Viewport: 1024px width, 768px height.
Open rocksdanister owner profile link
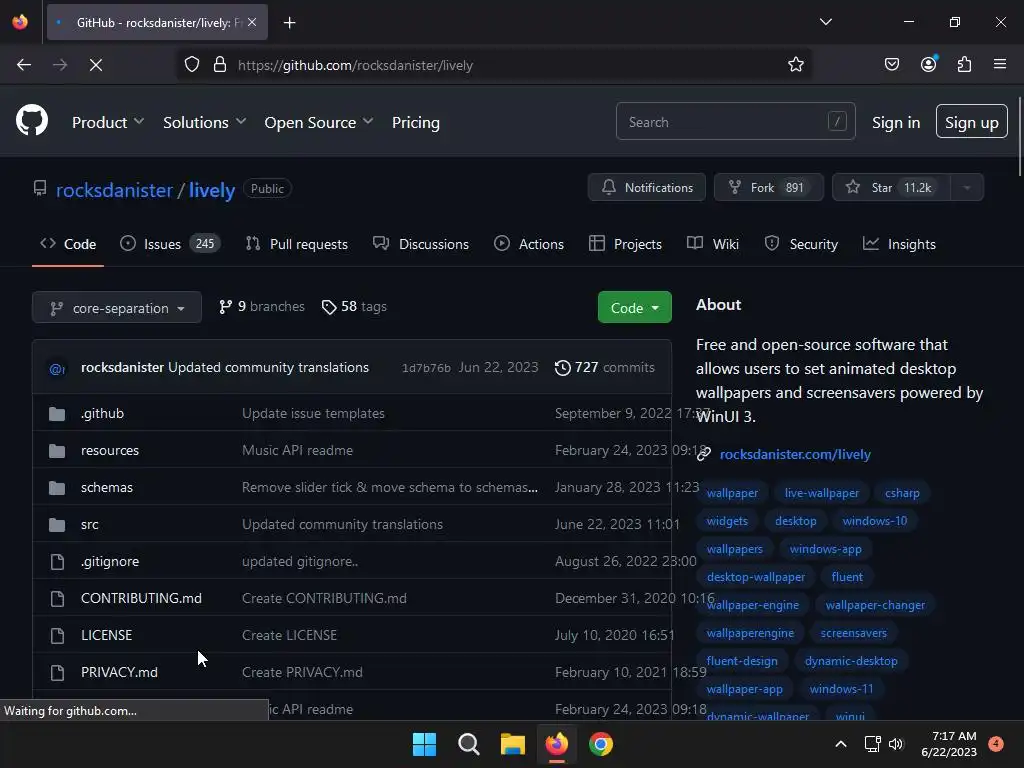(114, 190)
